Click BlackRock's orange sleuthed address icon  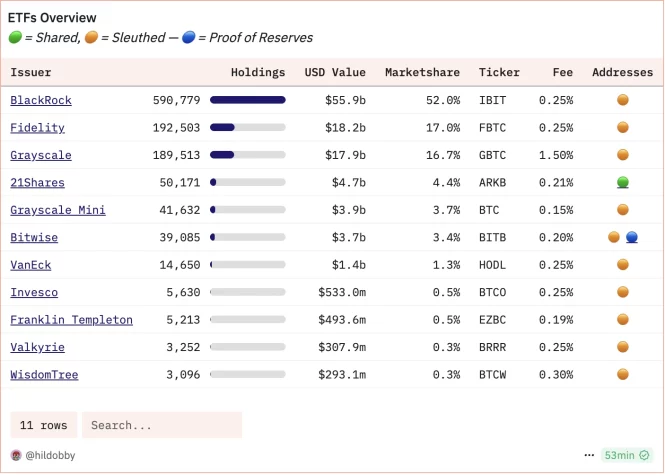coord(622,100)
